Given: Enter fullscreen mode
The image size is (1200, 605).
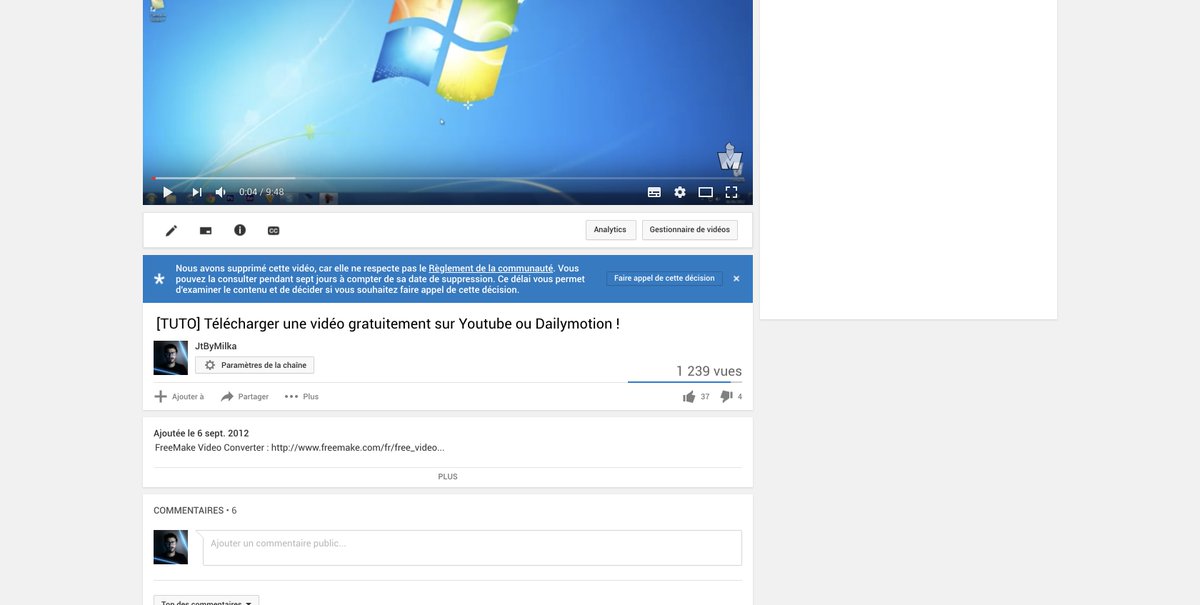Looking at the screenshot, I should pos(732,192).
